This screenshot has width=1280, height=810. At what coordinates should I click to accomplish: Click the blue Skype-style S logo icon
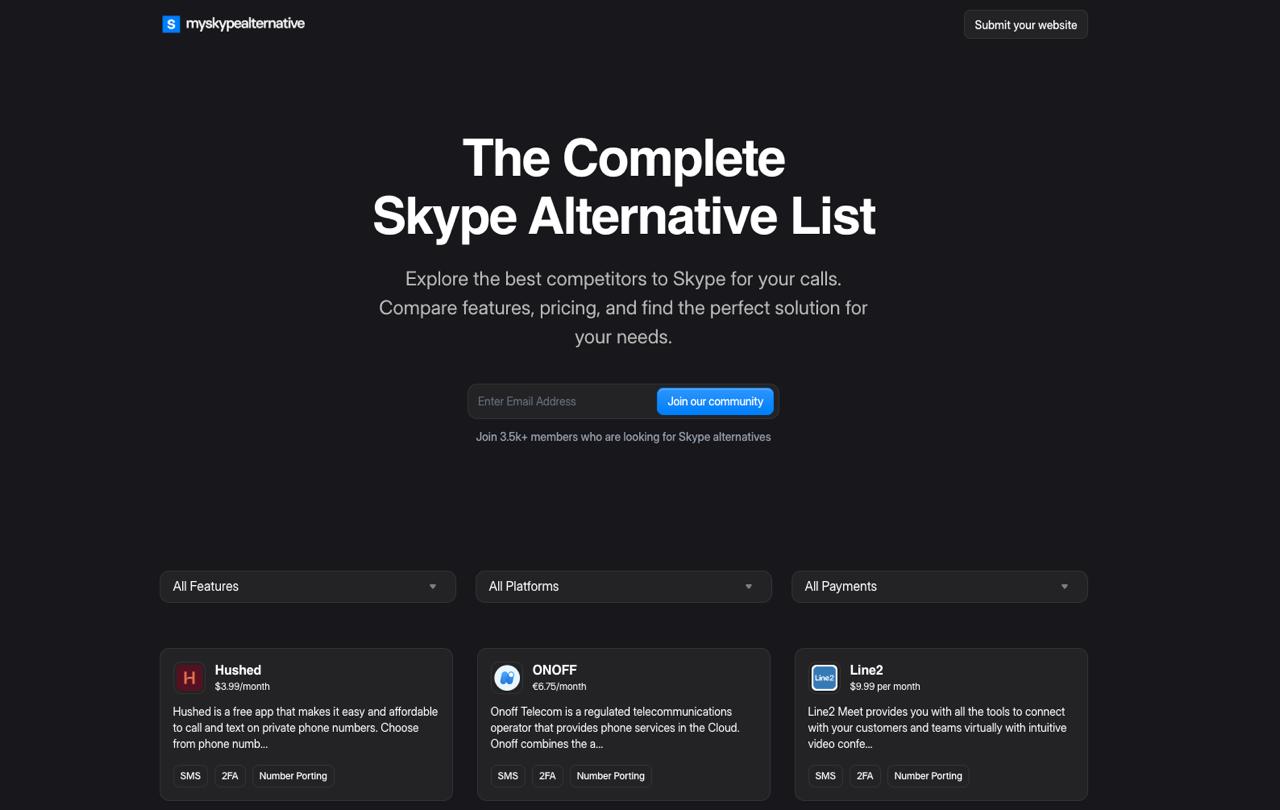[x=171, y=24]
